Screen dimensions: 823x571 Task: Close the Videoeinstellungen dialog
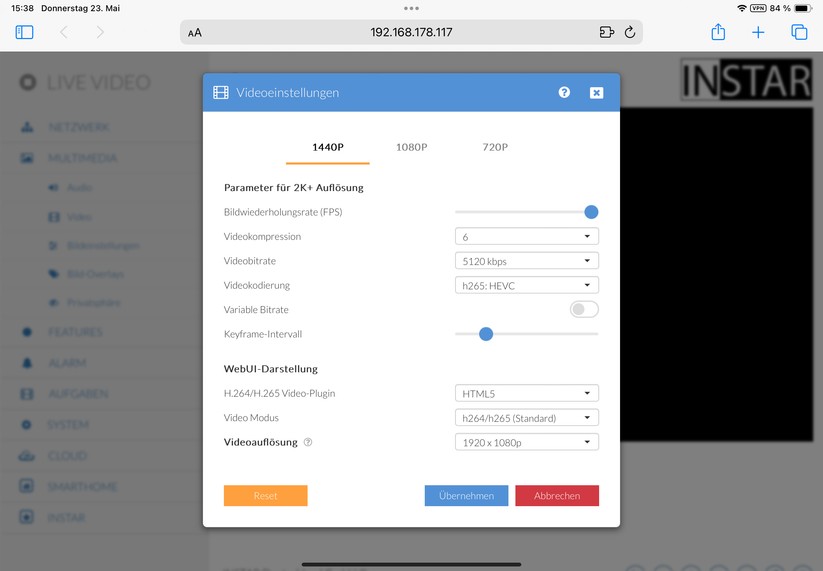(596, 93)
